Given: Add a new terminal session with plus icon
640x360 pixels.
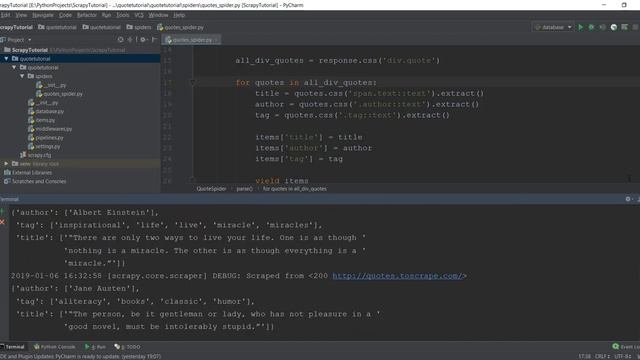Looking at the screenshot, I should (x=3, y=211).
